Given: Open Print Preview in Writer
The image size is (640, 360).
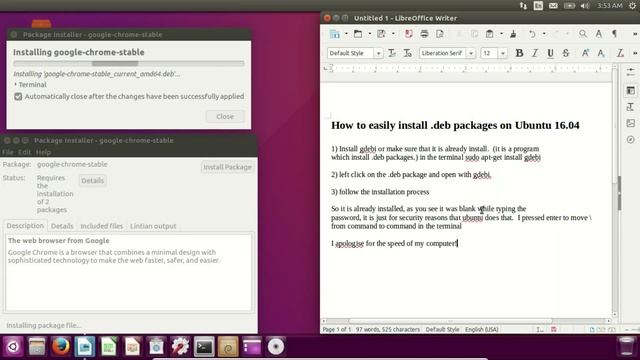Looking at the screenshot, I should click(x=440, y=34).
